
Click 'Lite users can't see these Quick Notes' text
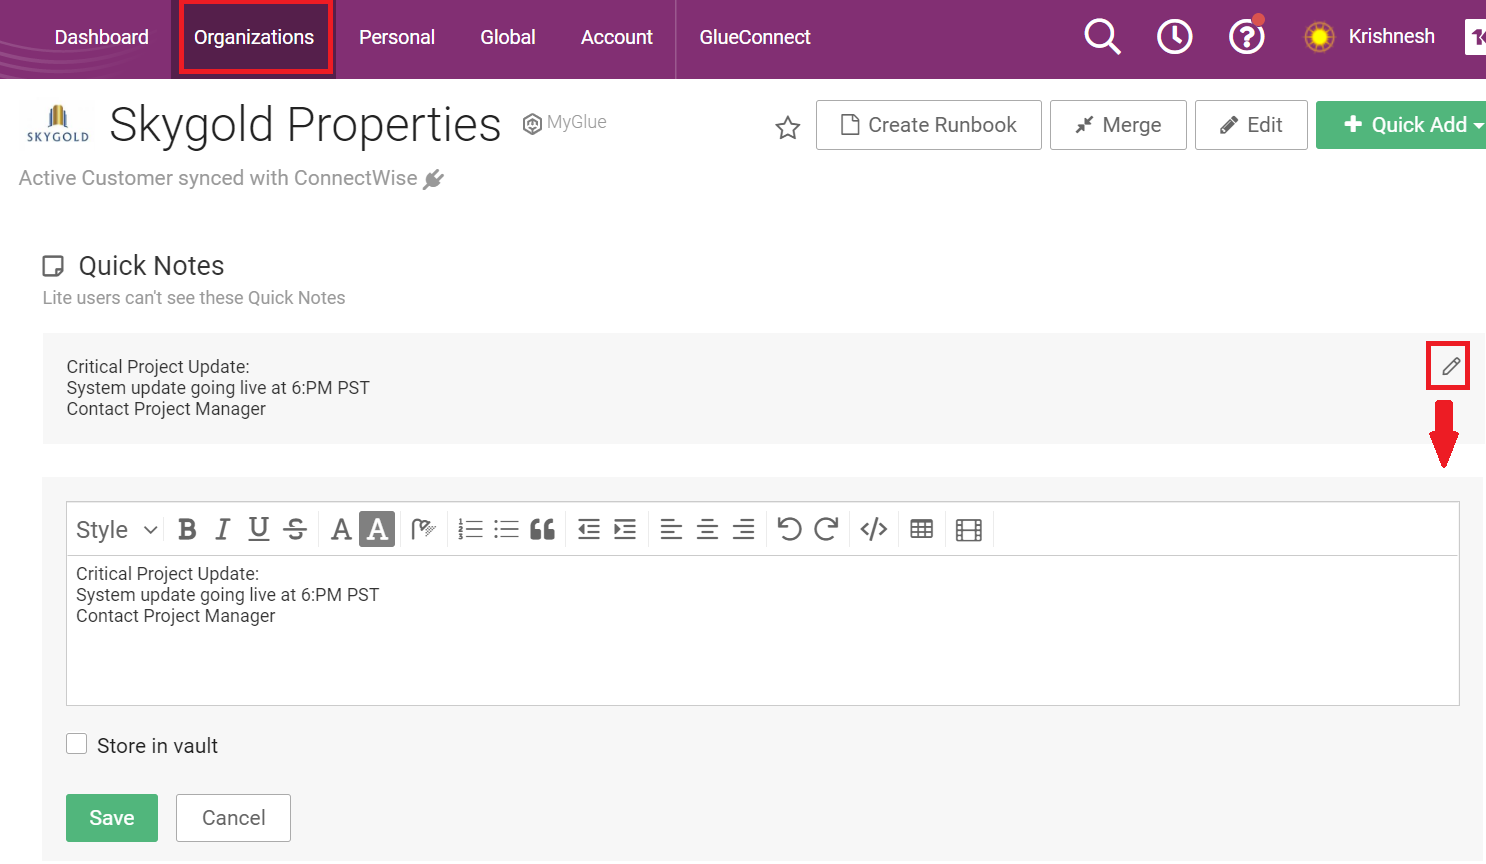tap(194, 298)
